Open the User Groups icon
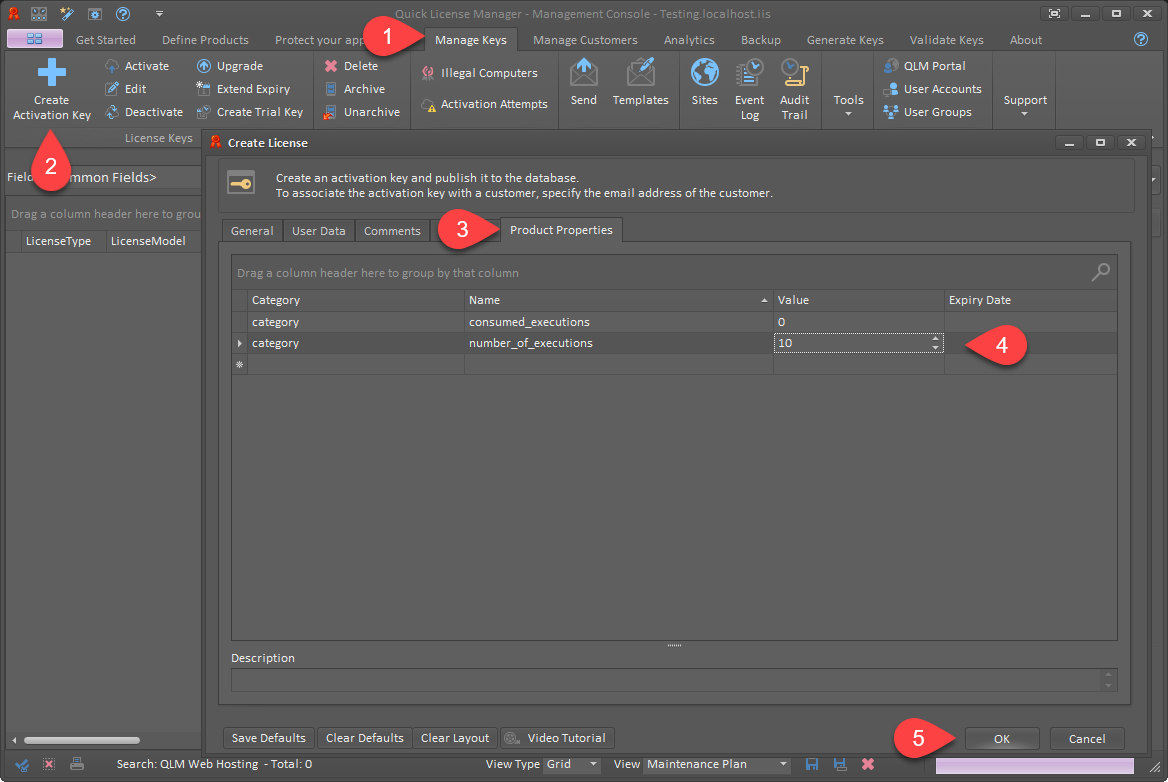This screenshot has height=782, width=1168. pyautogui.click(x=891, y=112)
